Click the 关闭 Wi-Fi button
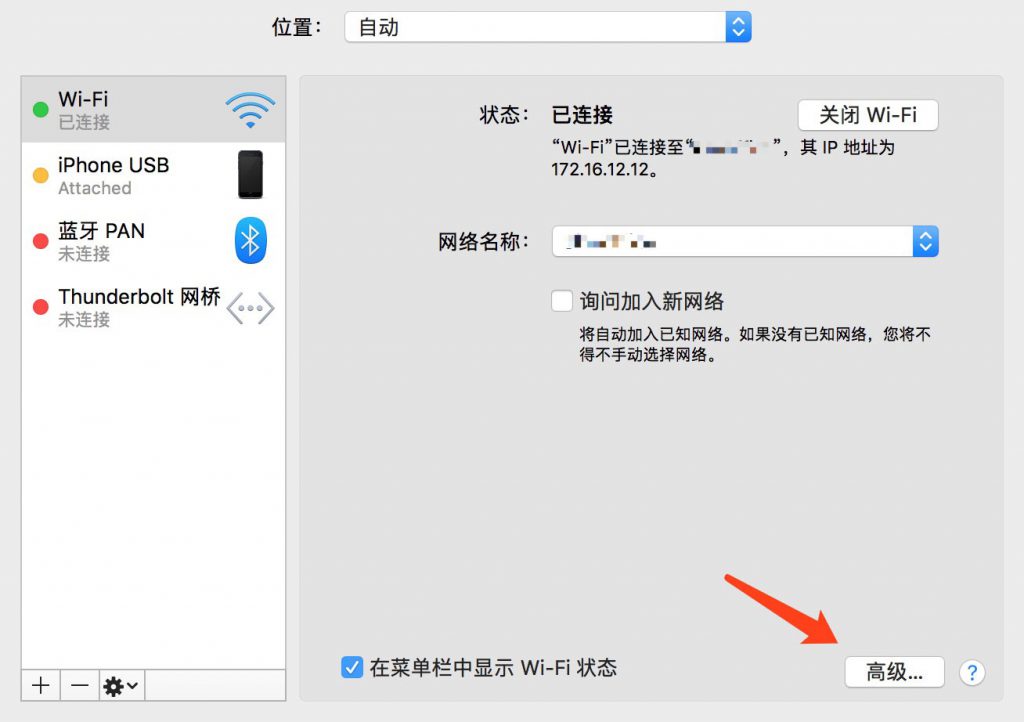This screenshot has width=1024, height=722. [x=867, y=114]
